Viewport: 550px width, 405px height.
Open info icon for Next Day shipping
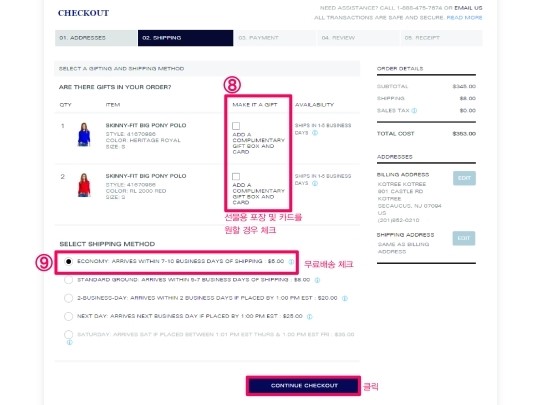[309, 316]
